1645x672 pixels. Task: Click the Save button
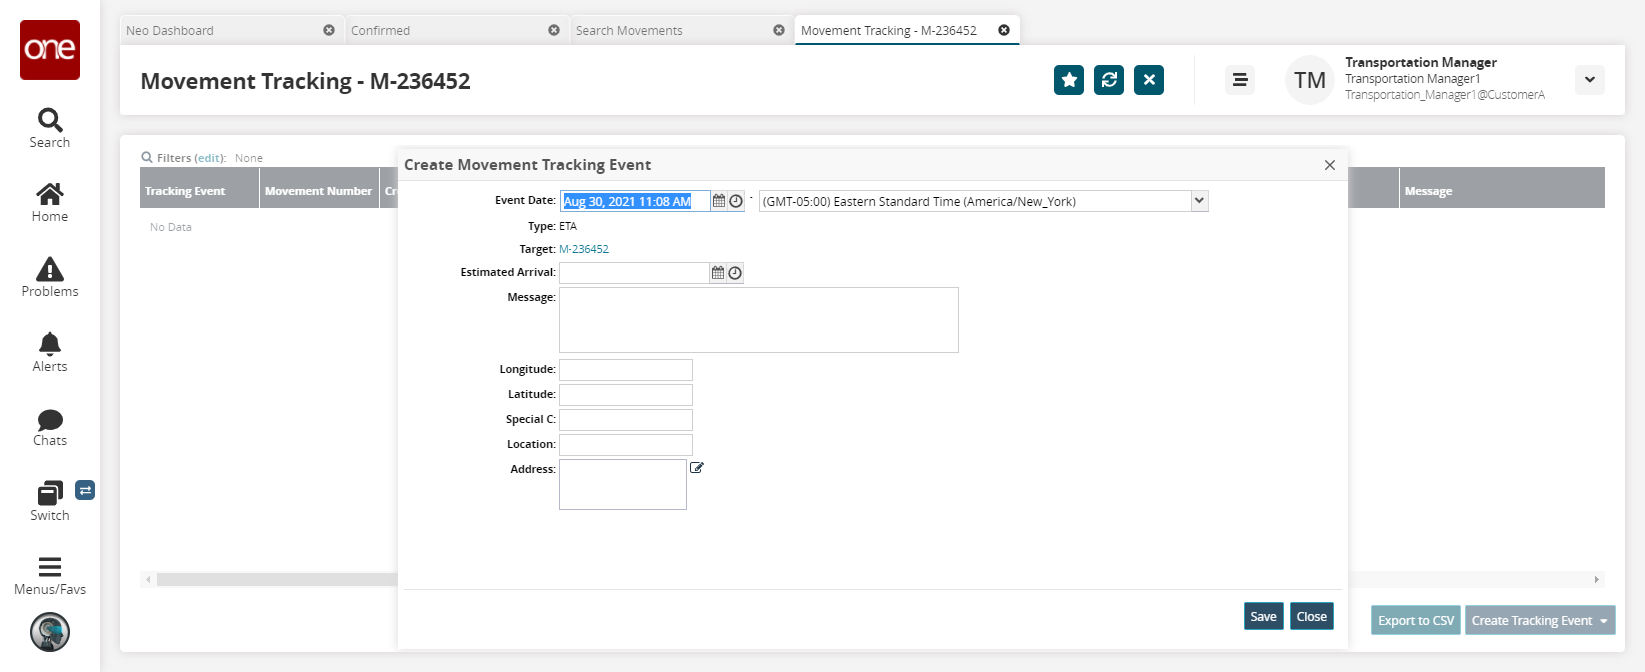click(1263, 617)
